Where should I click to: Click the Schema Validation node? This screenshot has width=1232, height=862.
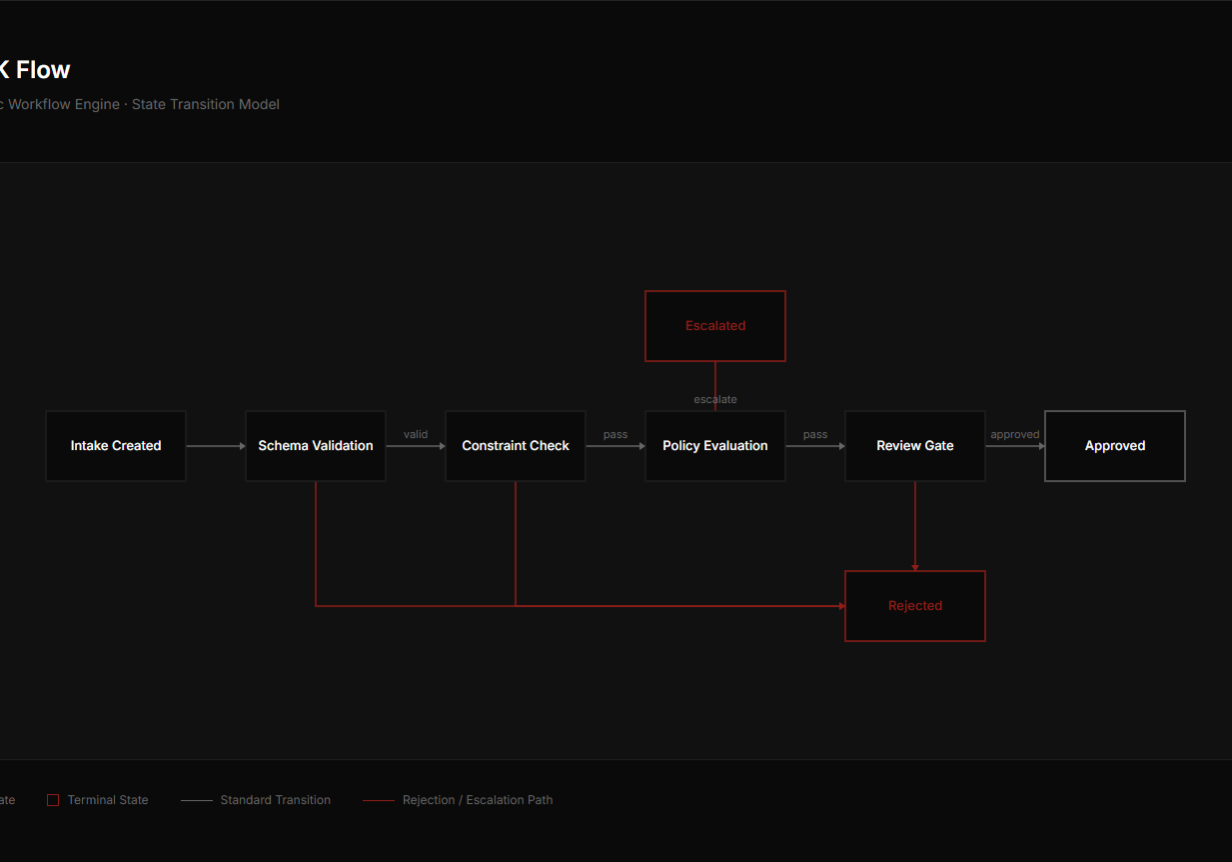(316, 446)
